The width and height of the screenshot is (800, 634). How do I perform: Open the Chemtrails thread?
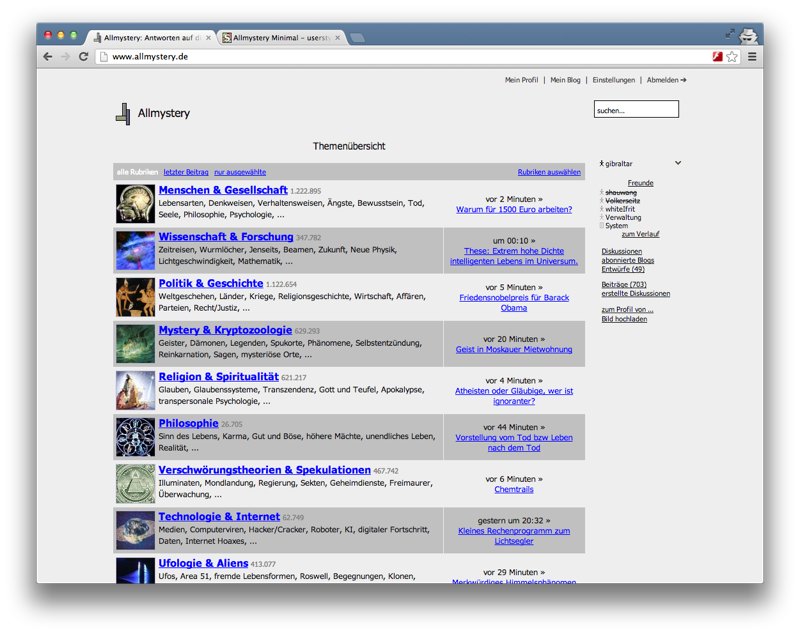click(514, 490)
